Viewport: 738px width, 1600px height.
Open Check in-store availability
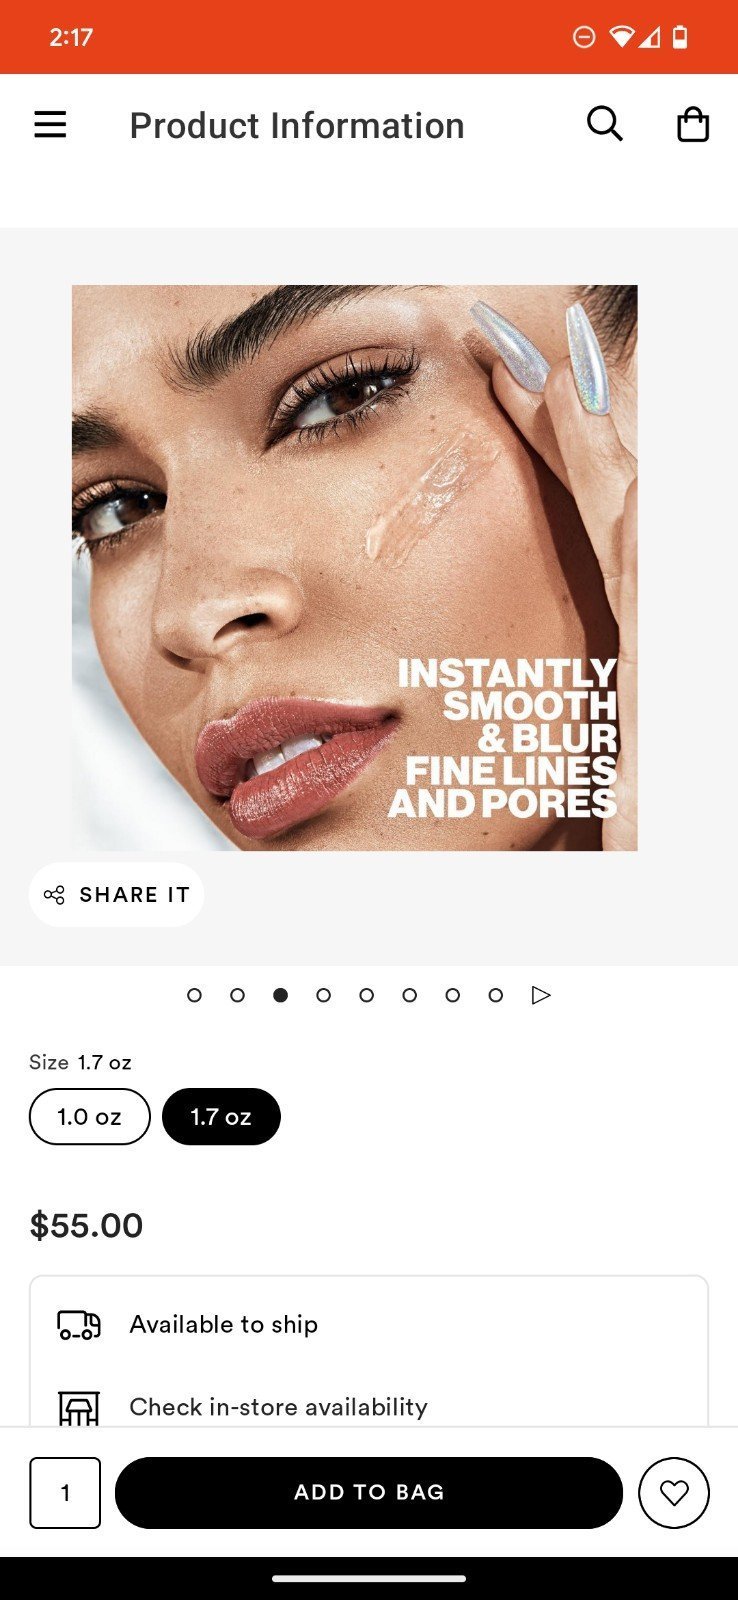pyautogui.click(x=278, y=1407)
